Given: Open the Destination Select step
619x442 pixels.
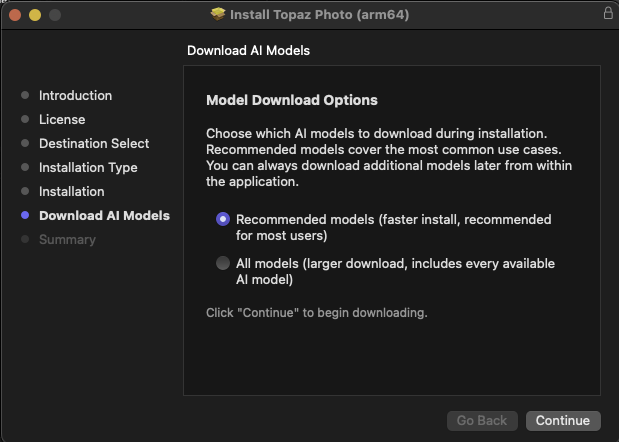Looking at the screenshot, I should click(94, 144).
